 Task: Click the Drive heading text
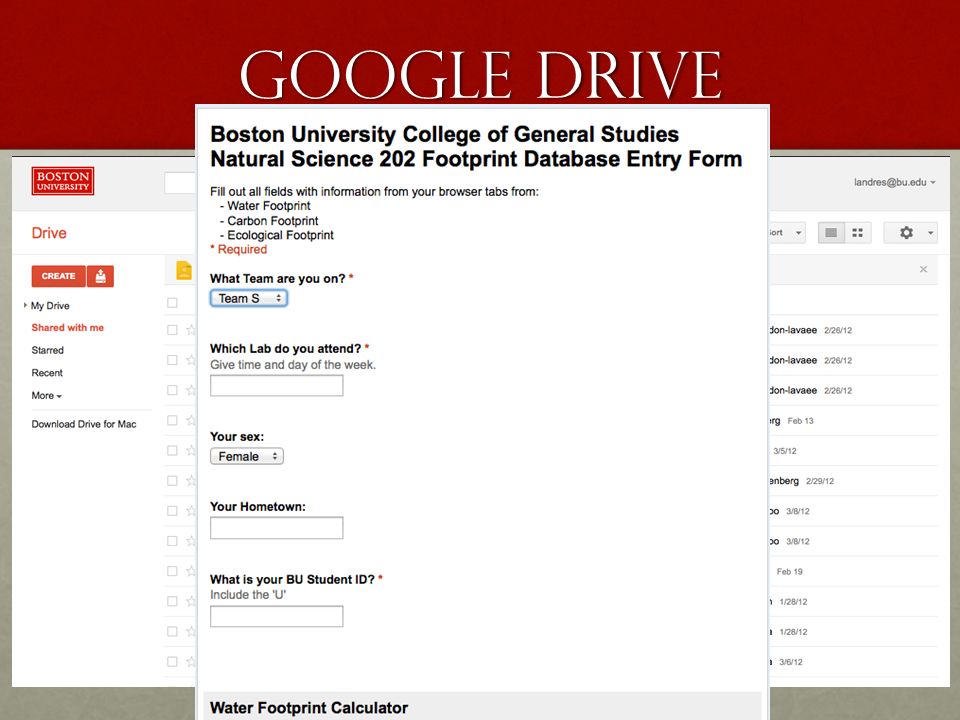(x=49, y=233)
